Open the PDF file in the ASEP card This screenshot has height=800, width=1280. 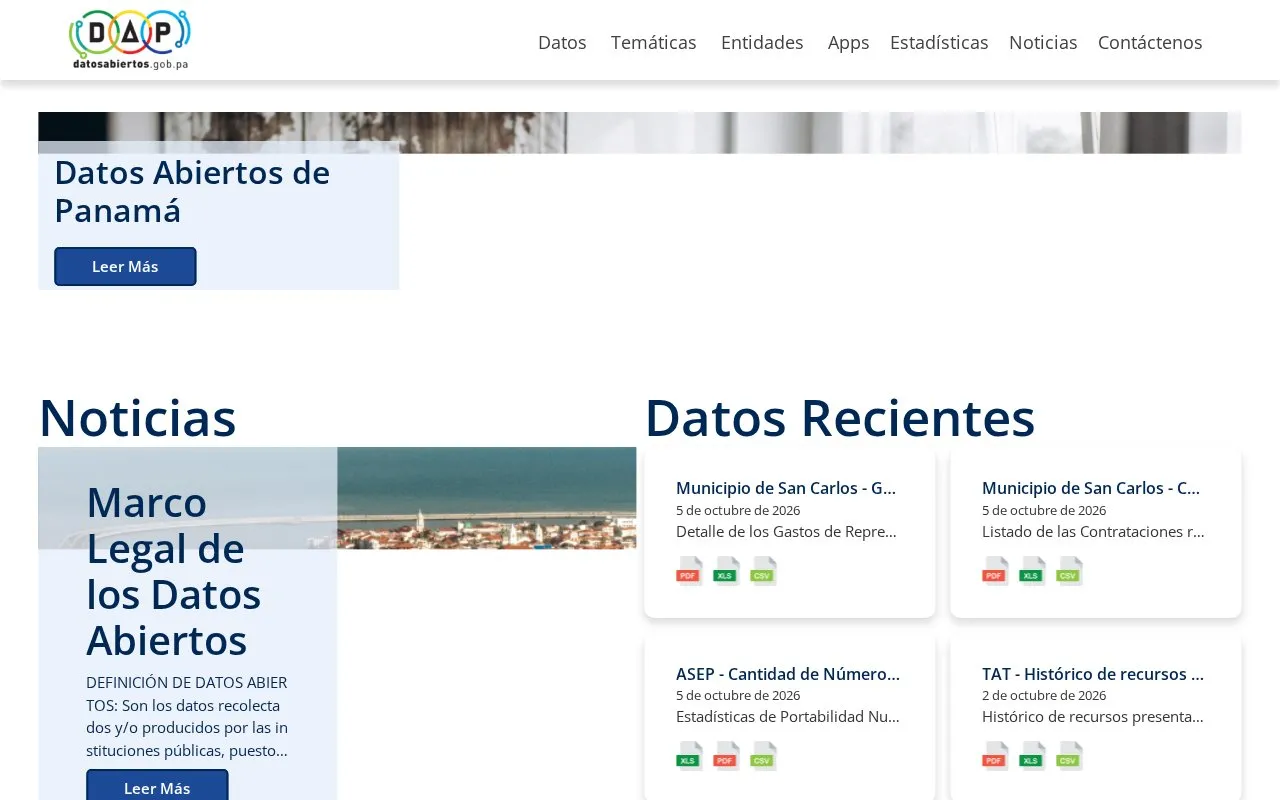(726, 756)
